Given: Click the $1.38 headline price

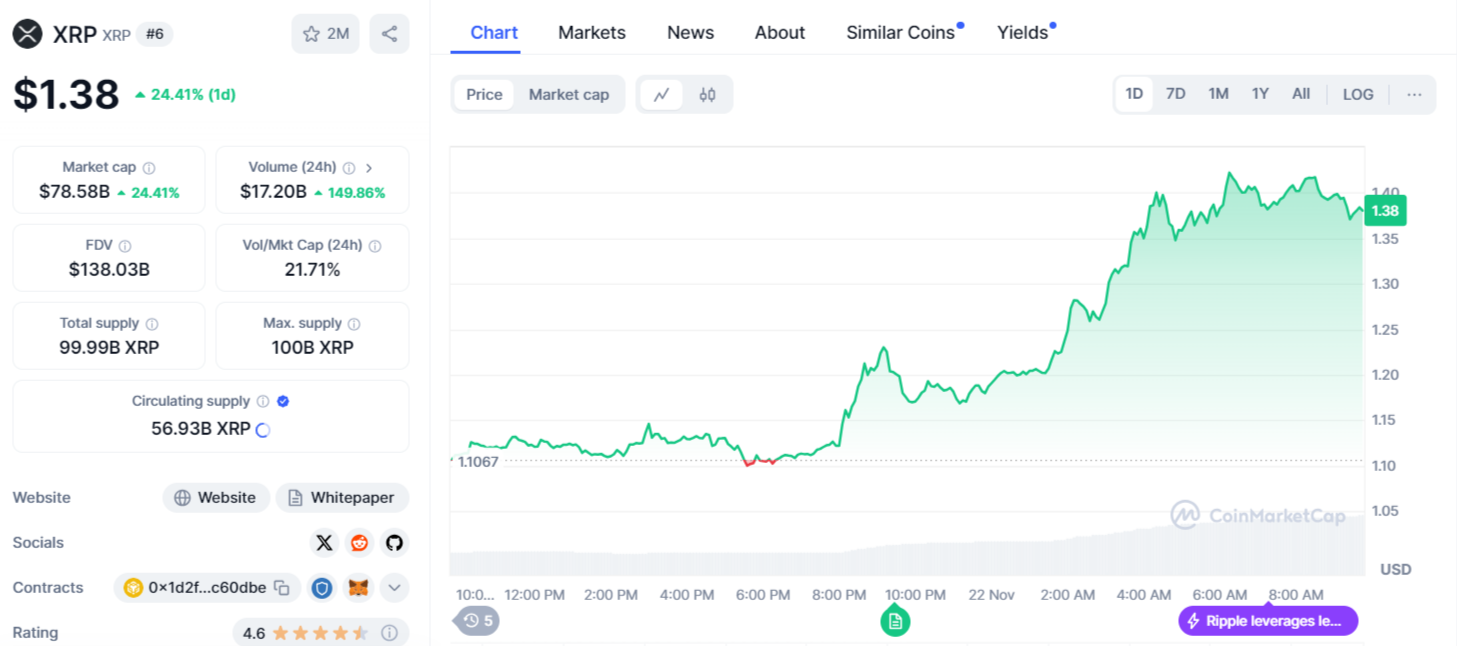Looking at the screenshot, I should pos(66,94).
